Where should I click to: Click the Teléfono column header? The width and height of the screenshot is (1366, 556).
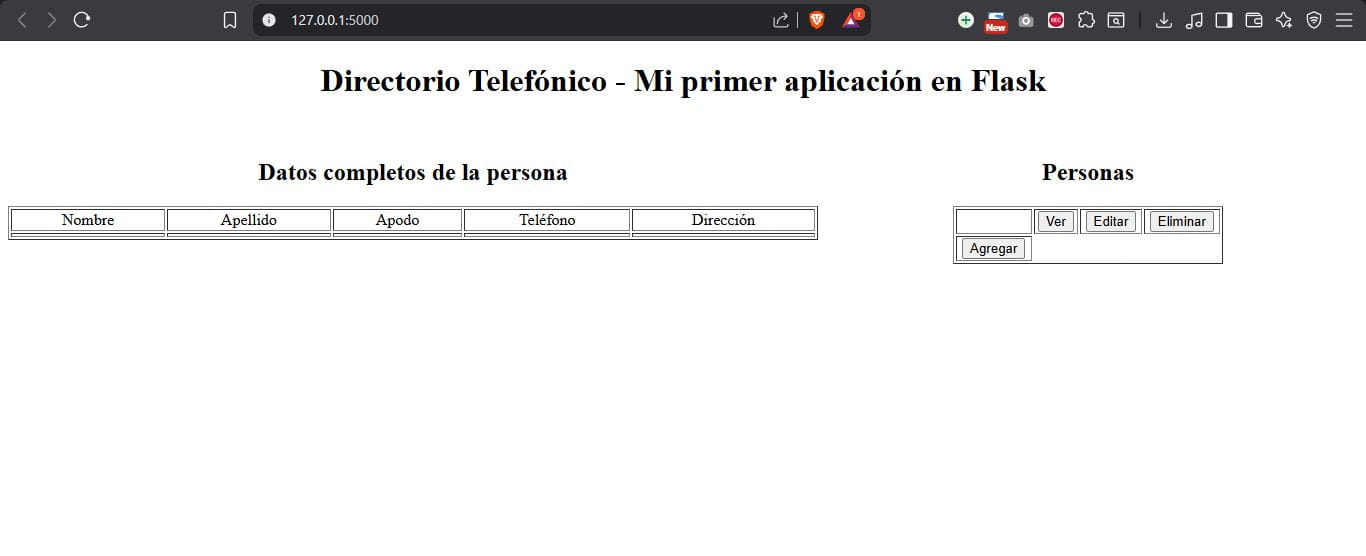coord(547,220)
